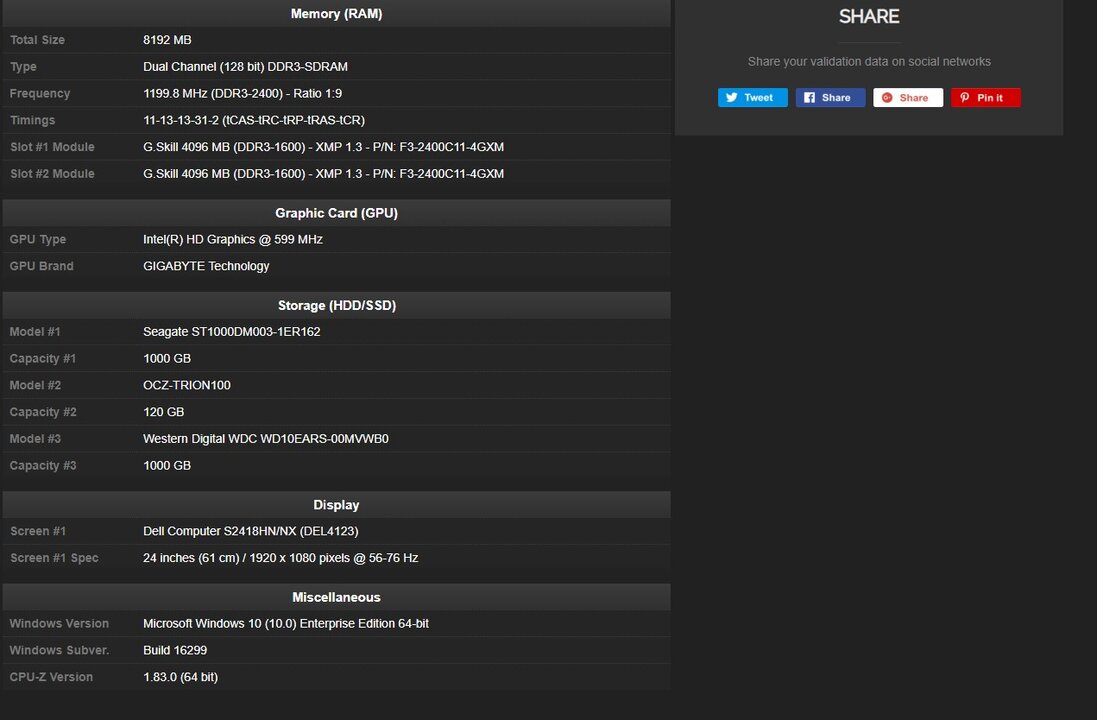Click the Twitter bird icon

[x=732, y=97]
